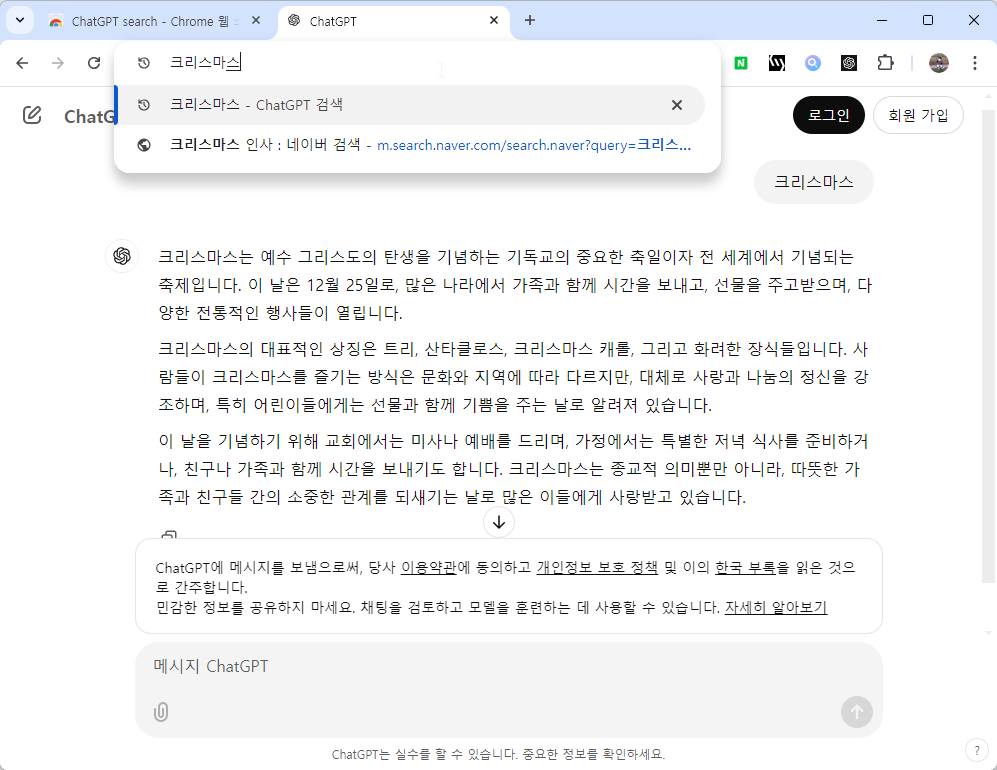This screenshot has width=997, height=770.
Task: Click the magnifier search extension icon
Action: point(812,62)
